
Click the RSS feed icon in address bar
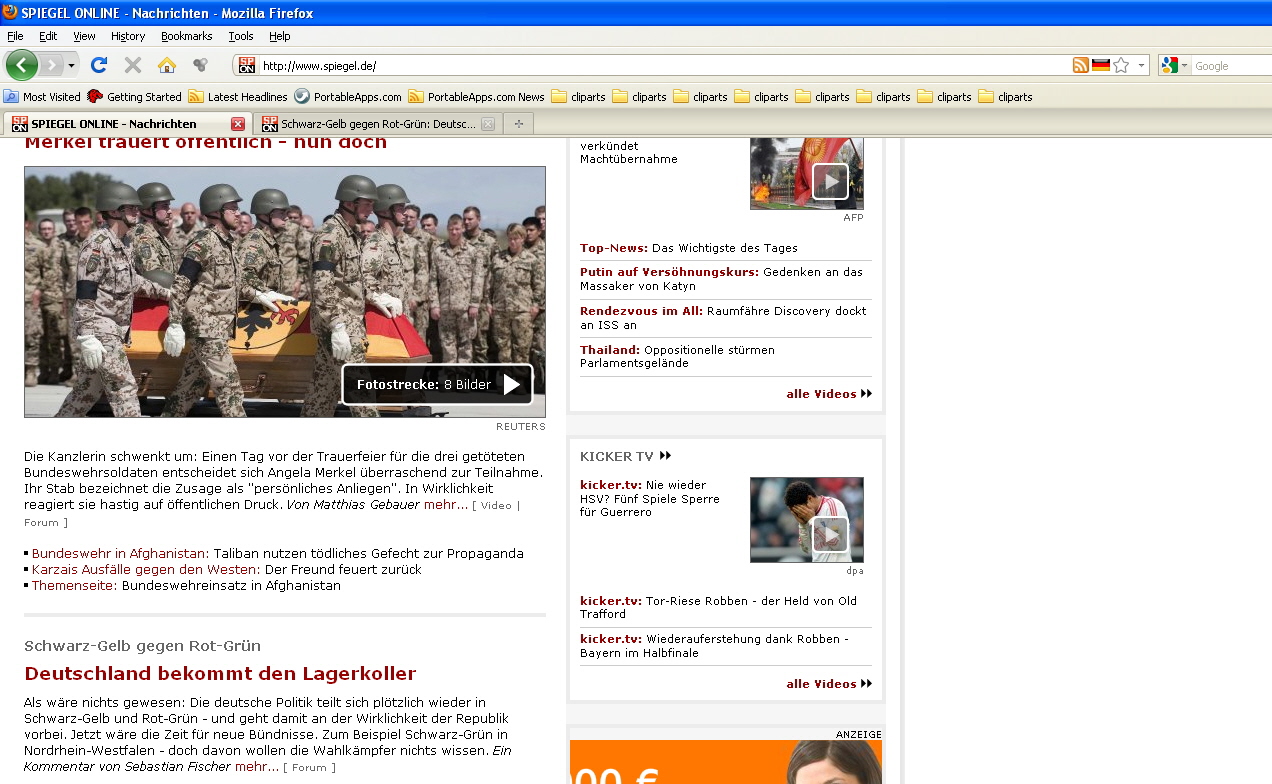[x=1080, y=65]
